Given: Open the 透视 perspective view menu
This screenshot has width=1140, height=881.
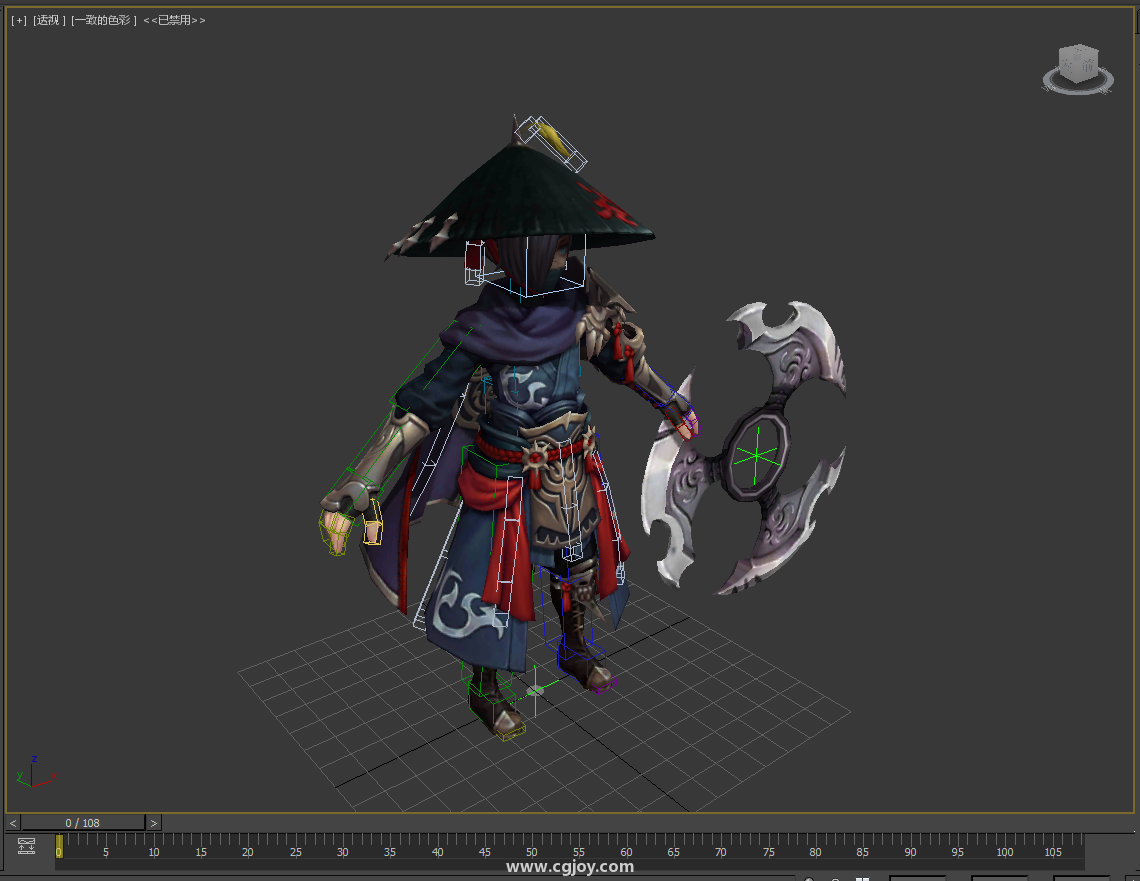Looking at the screenshot, I should [x=49, y=20].
